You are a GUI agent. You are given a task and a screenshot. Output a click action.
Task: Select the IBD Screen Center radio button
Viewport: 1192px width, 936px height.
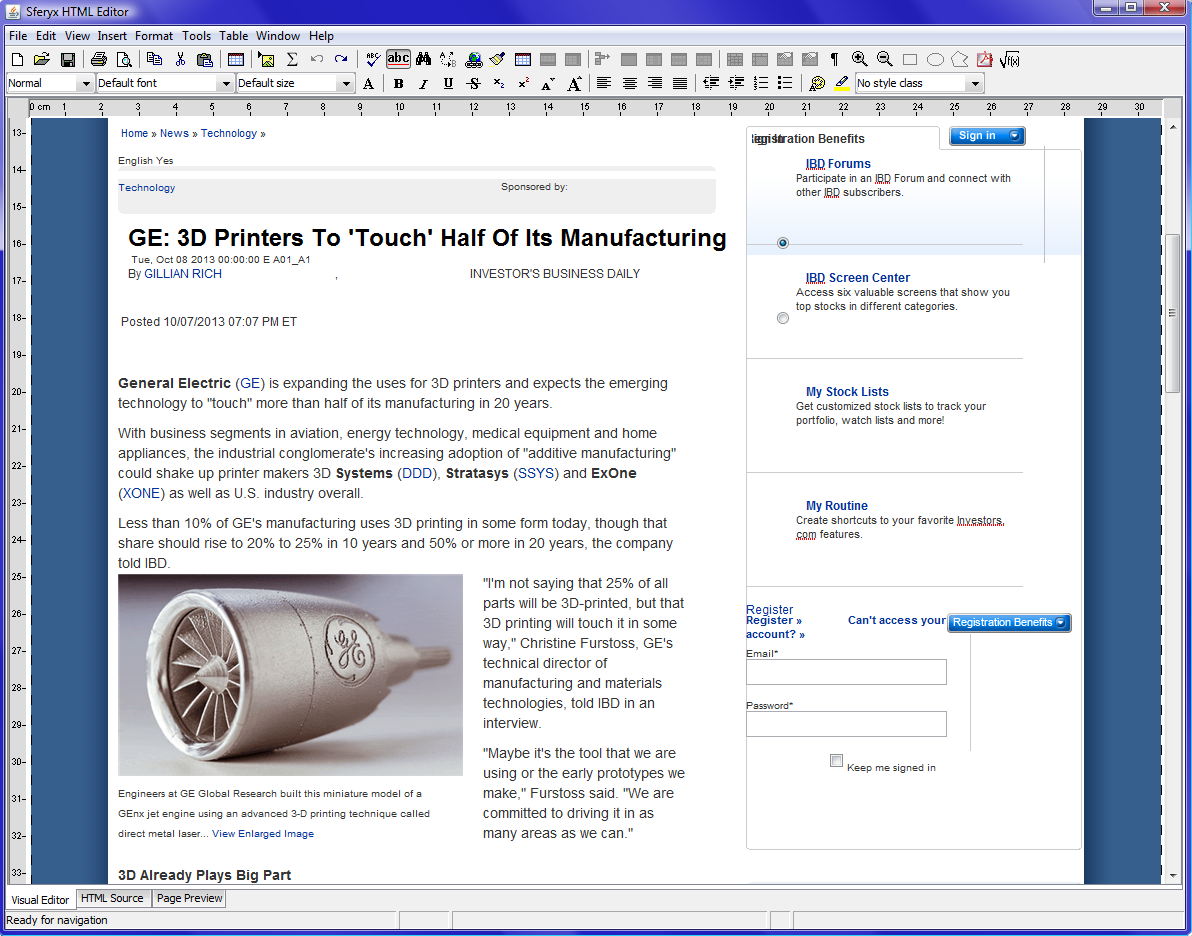point(783,317)
